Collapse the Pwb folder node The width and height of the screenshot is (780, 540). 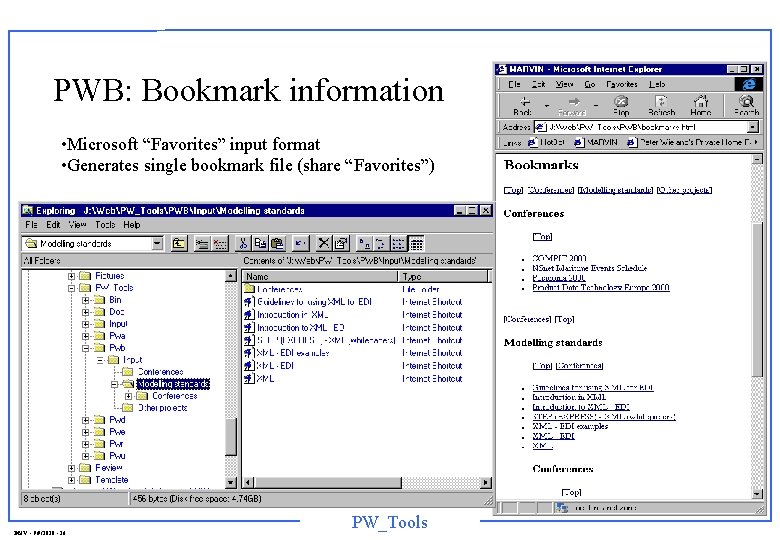(x=86, y=348)
